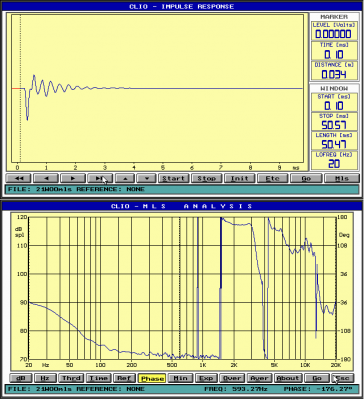
Task: Click the Aver averaging button
Action: (x=260, y=378)
